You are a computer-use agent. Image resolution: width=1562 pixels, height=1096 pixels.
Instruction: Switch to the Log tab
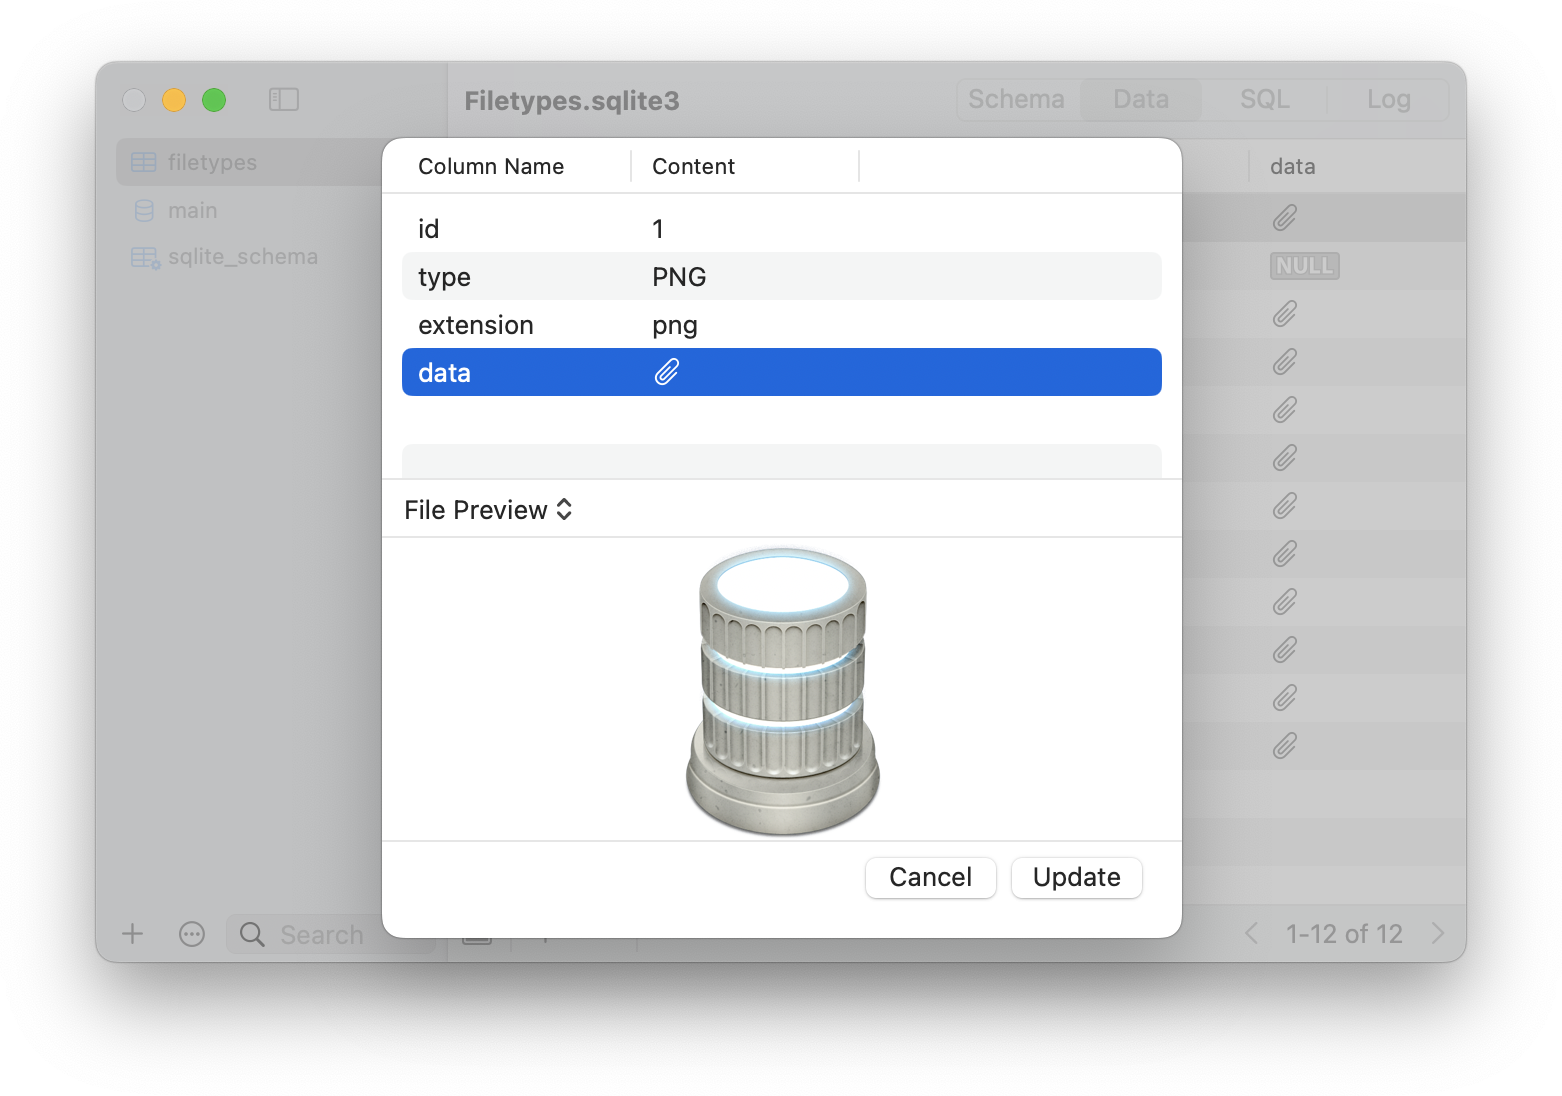coord(1389,99)
